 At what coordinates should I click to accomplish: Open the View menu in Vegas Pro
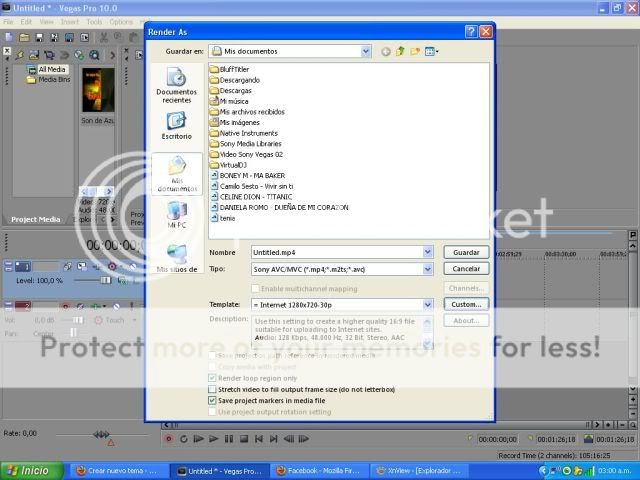pos(47,22)
